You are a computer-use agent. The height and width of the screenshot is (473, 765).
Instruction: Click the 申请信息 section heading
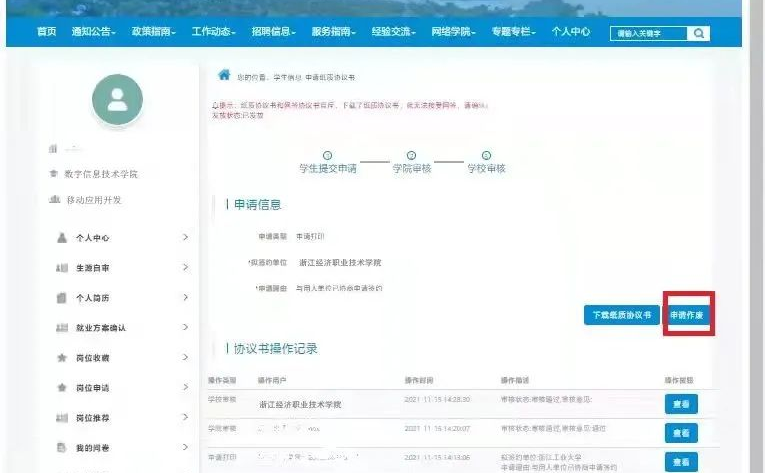[258, 205]
